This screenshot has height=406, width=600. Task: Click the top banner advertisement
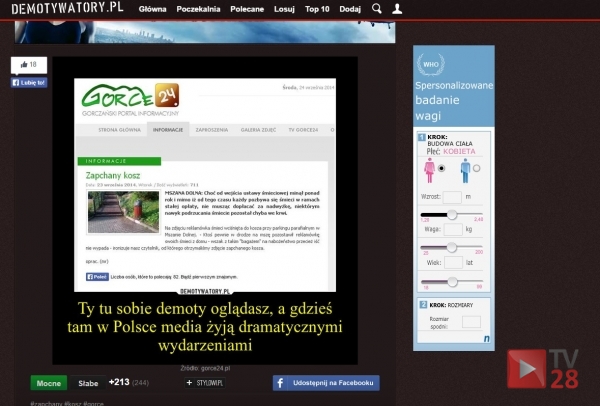[x=205, y=32]
